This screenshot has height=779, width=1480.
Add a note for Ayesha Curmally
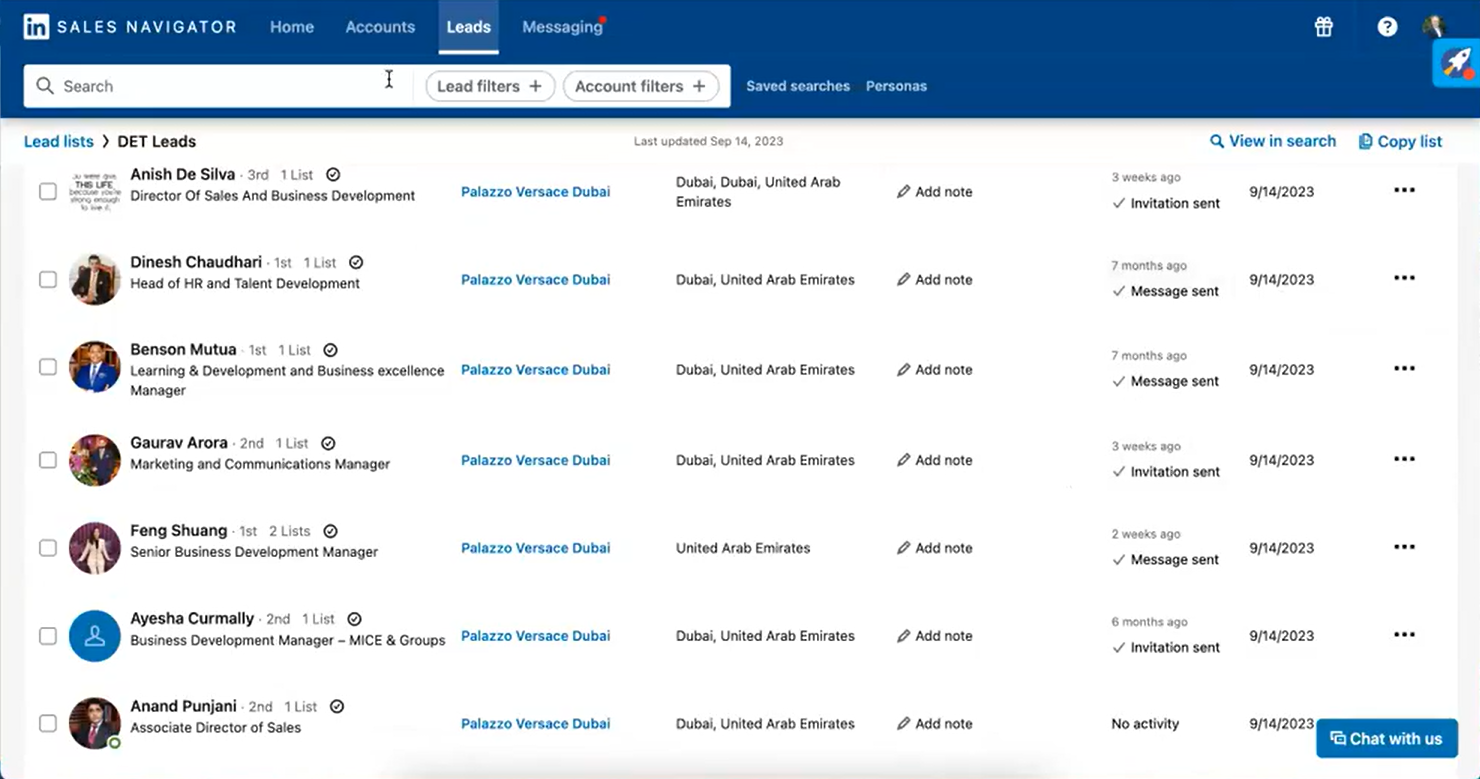pyautogui.click(x=934, y=636)
